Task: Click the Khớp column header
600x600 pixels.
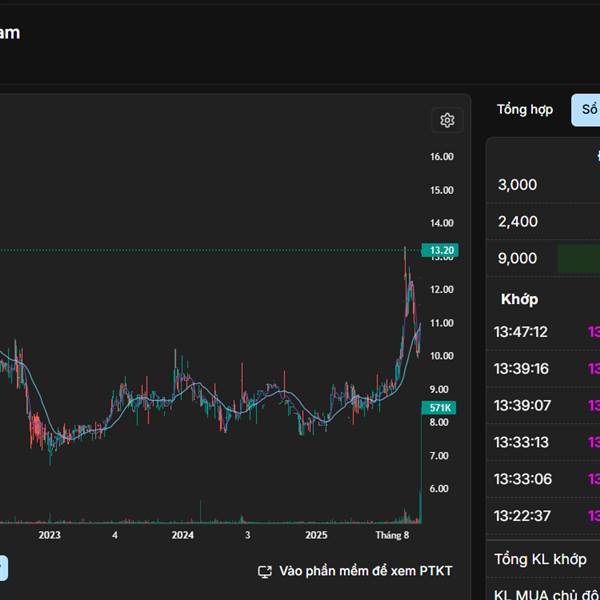Action: point(519,299)
